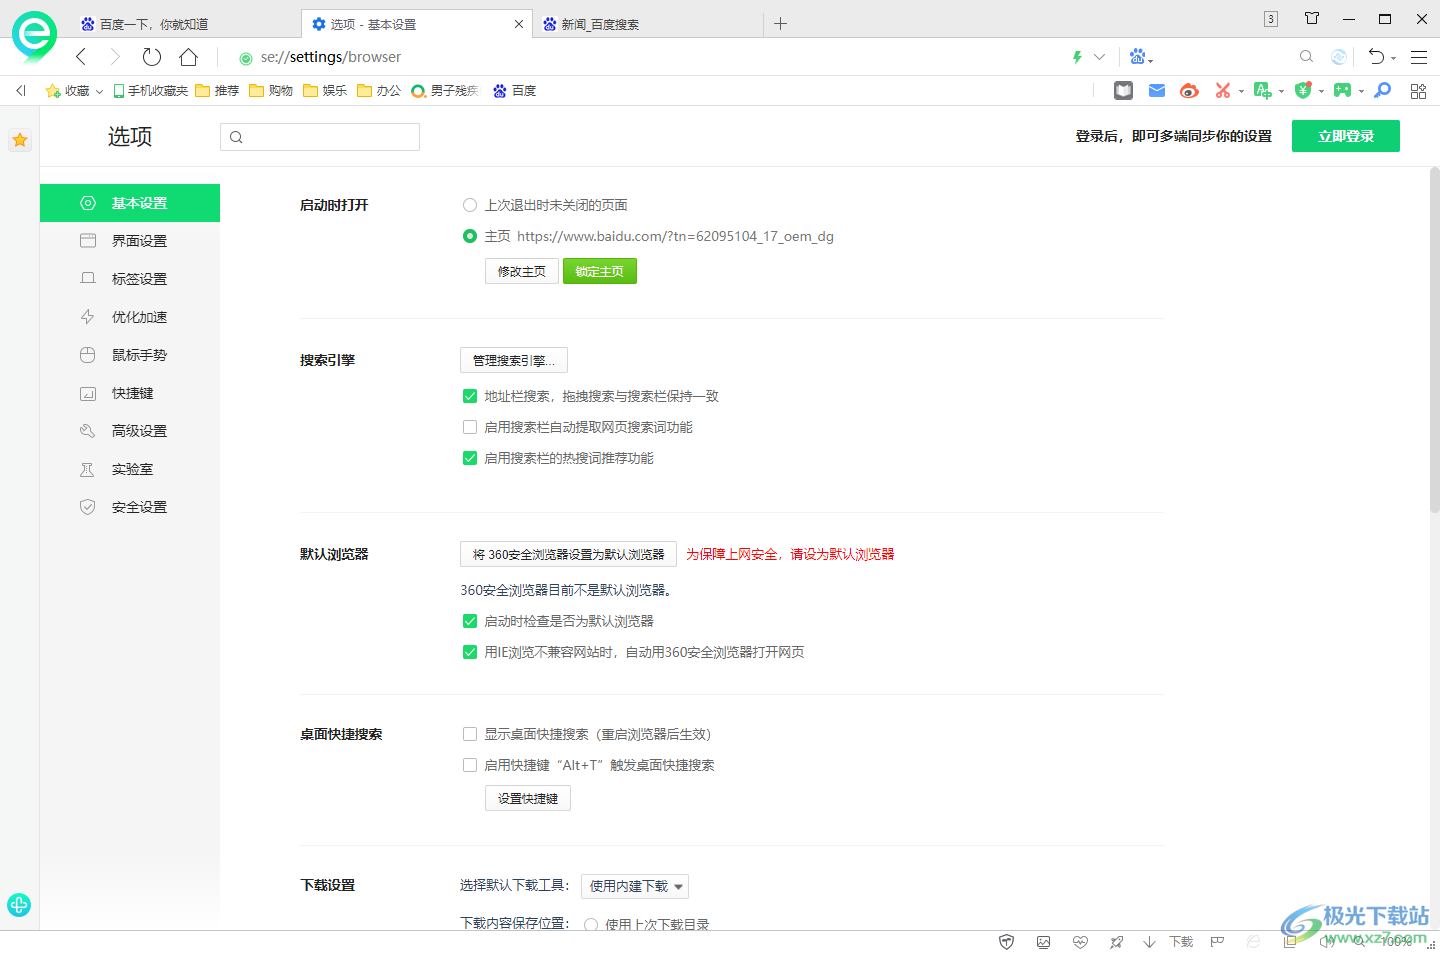The width and height of the screenshot is (1440, 954).
Task: Enable Alt+T desktop quick search checkbox
Action: click(x=470, y=765)
